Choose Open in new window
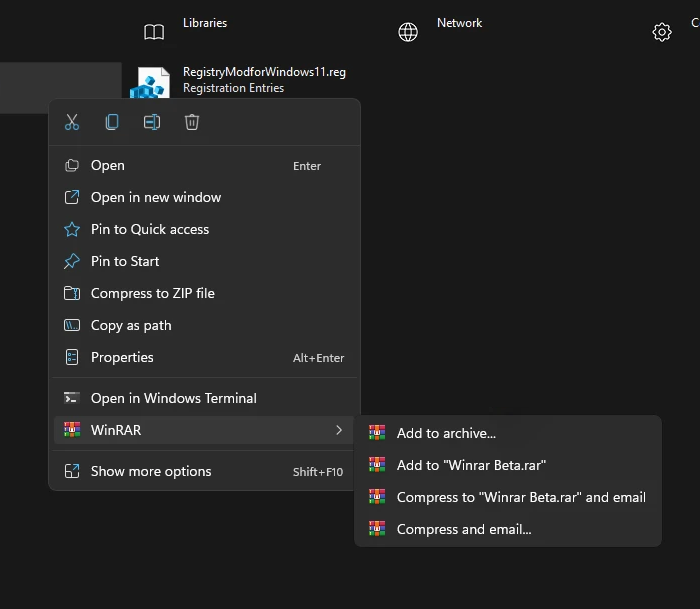This screenshot has height=609, width=700. (205, 197)
